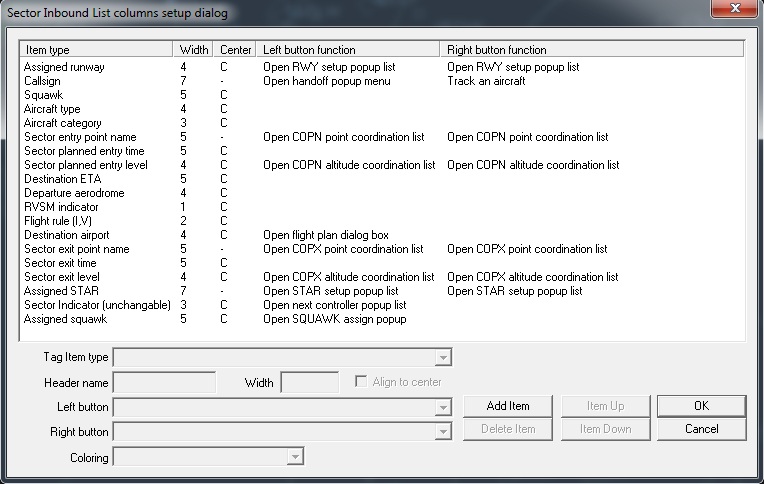Click 'Open SQUAWK assign popup' cell
764x484 pixels.
[x=335, y=319]
